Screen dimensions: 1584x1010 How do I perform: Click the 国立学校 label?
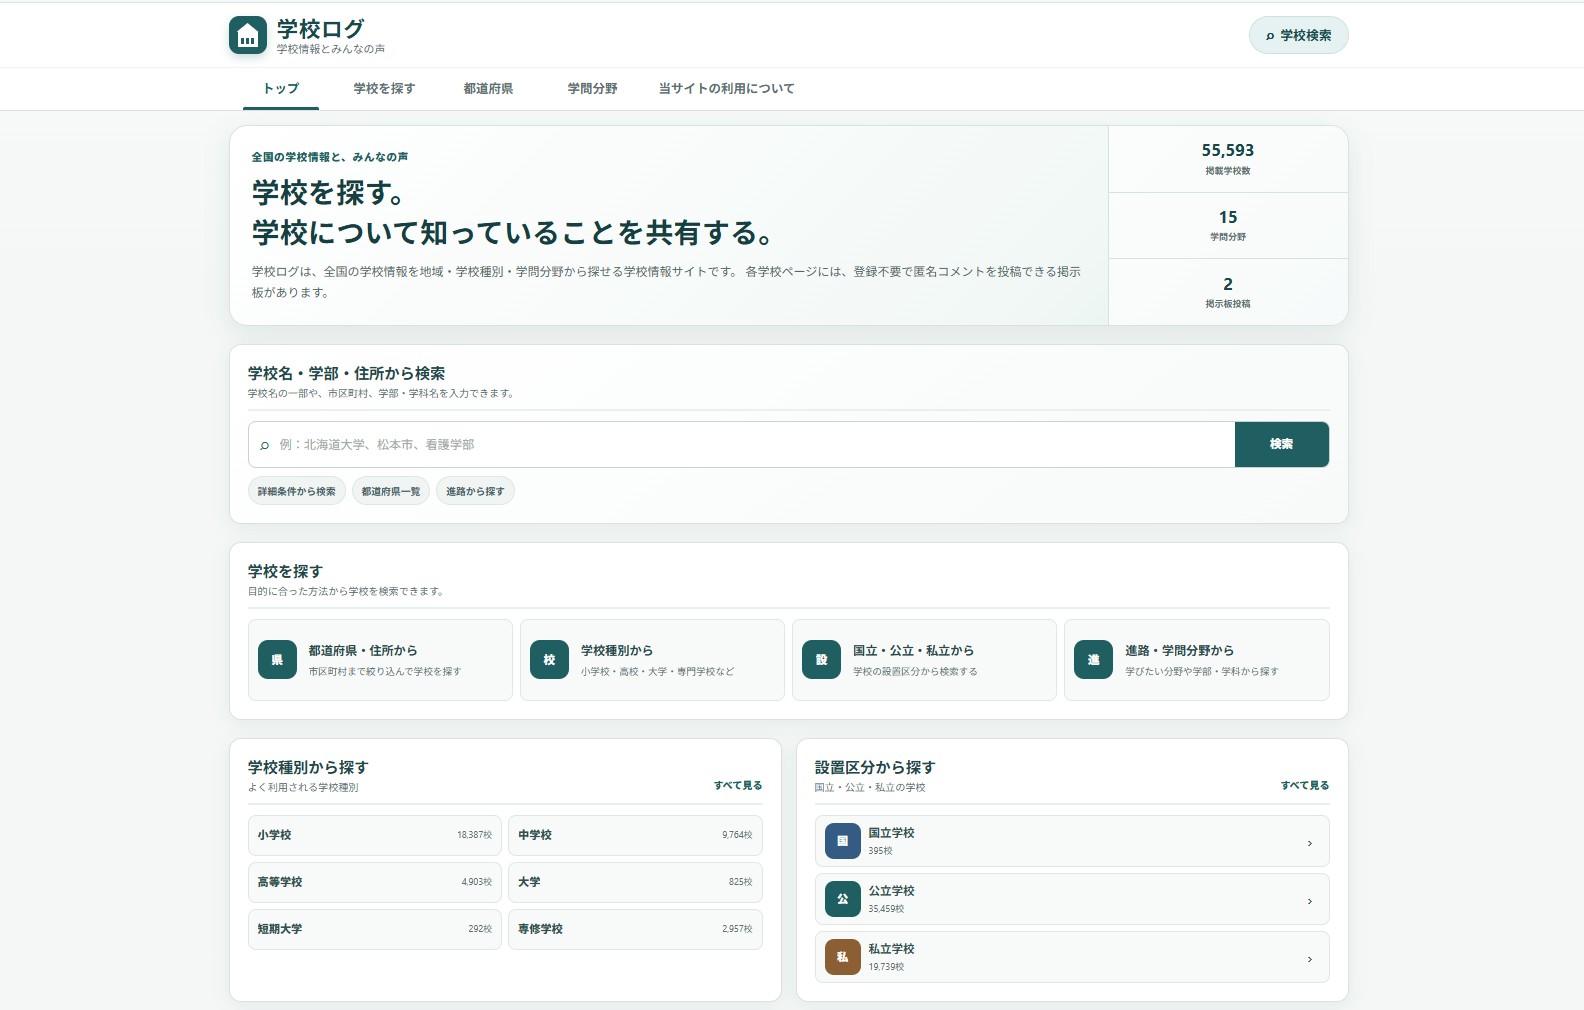pyautogui.click(x=891, y=833)
